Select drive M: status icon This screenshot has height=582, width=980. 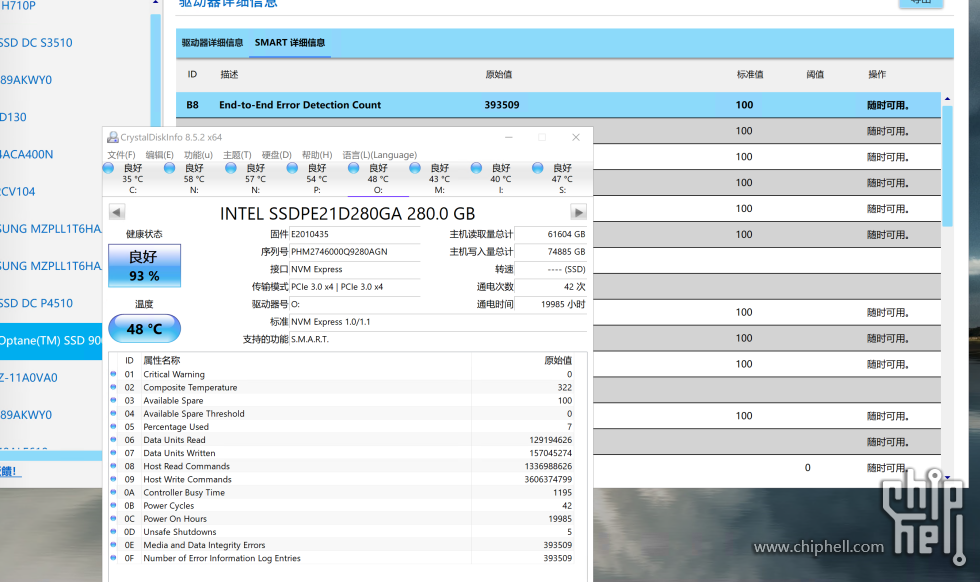[x=415, y=168]
